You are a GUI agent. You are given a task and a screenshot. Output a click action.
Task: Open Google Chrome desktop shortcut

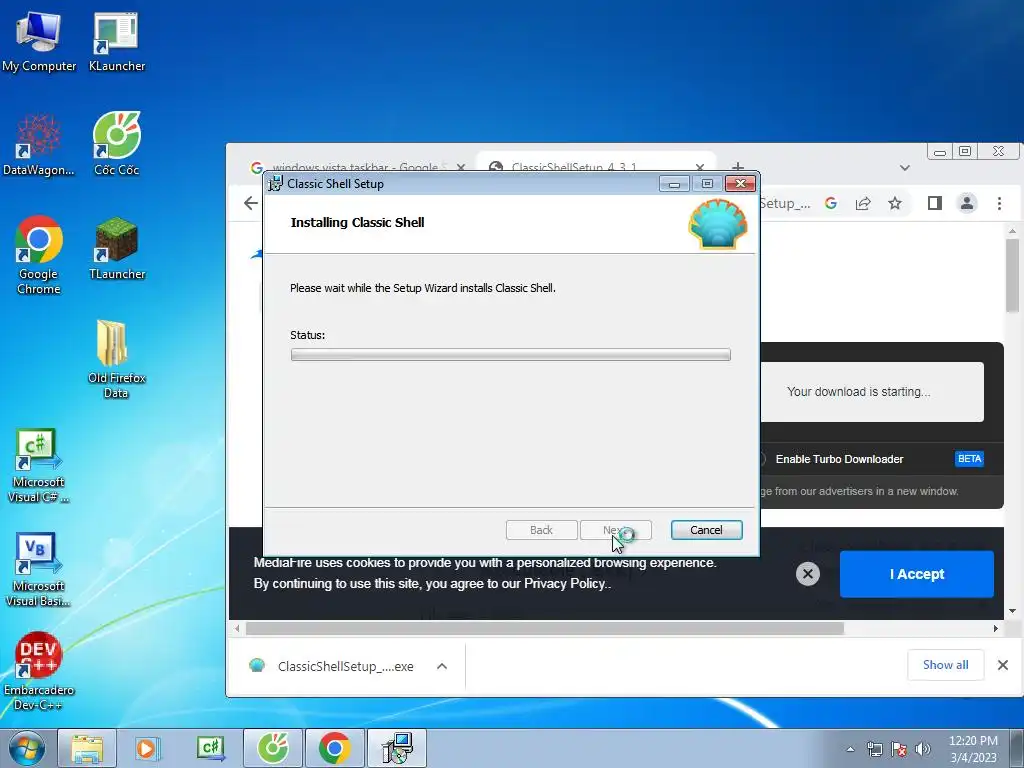[x=39, y=256]
